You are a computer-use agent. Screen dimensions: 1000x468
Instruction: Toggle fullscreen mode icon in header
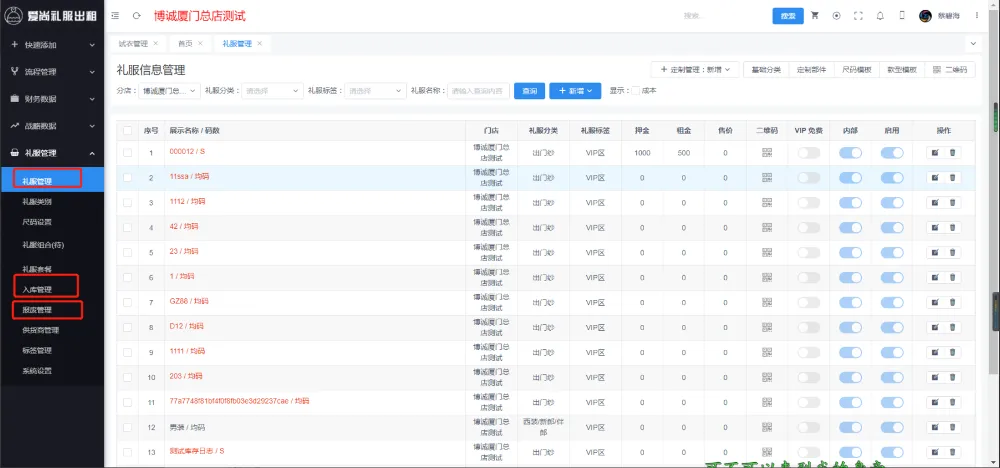[x=858, y=16]
